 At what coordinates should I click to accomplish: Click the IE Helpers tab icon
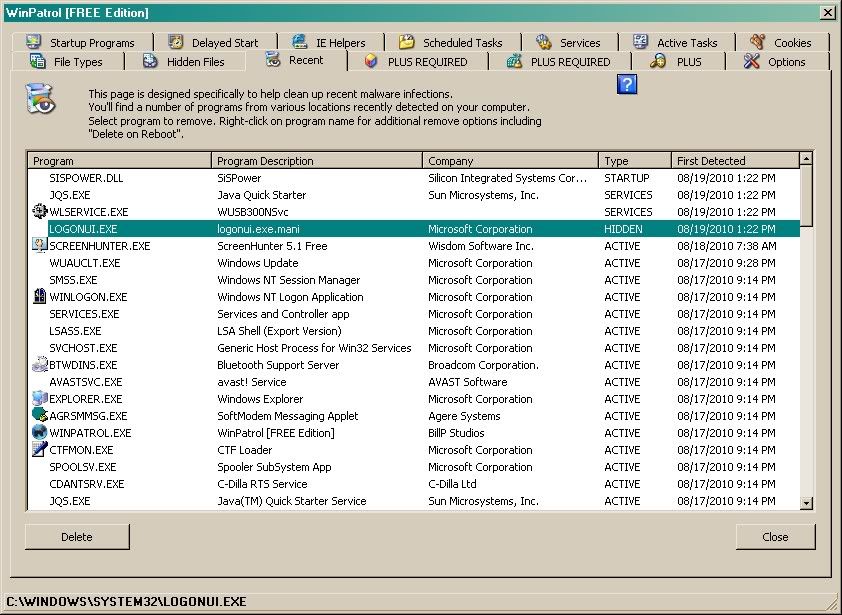pos(299,41)
